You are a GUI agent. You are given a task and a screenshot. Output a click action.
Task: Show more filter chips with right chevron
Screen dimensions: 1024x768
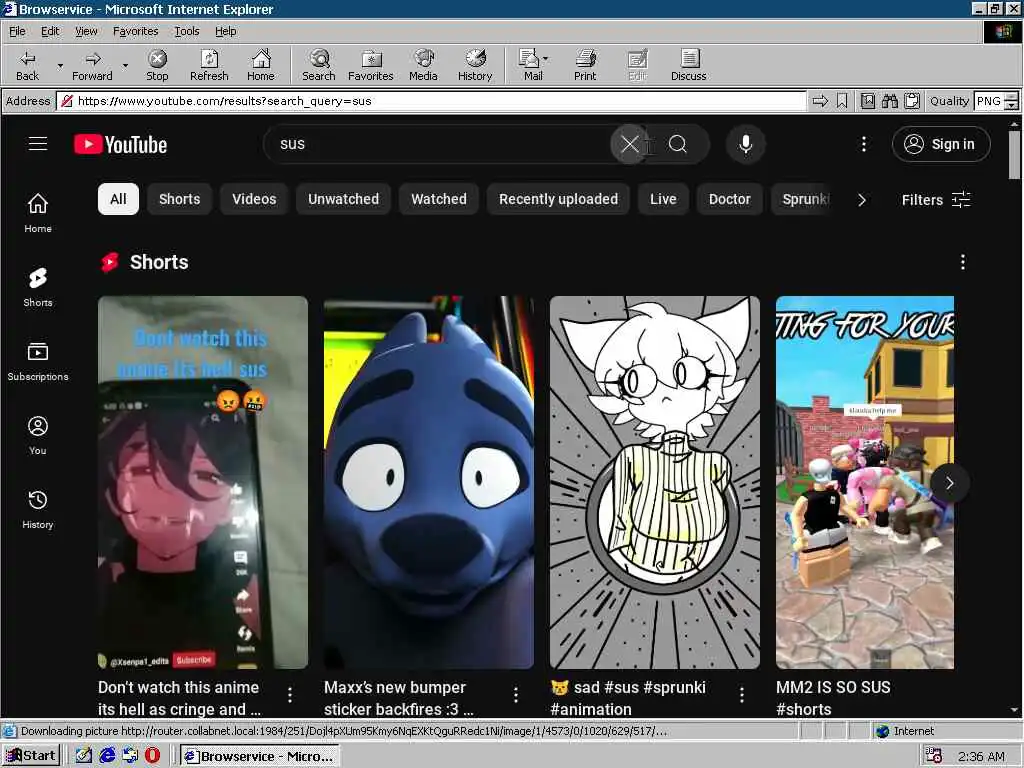pyautogui.click(x=862, y=200)
